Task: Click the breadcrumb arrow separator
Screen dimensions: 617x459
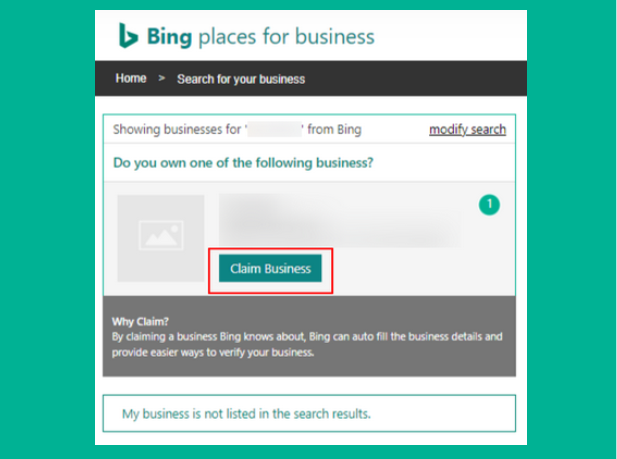Action: tap(161, 78)
